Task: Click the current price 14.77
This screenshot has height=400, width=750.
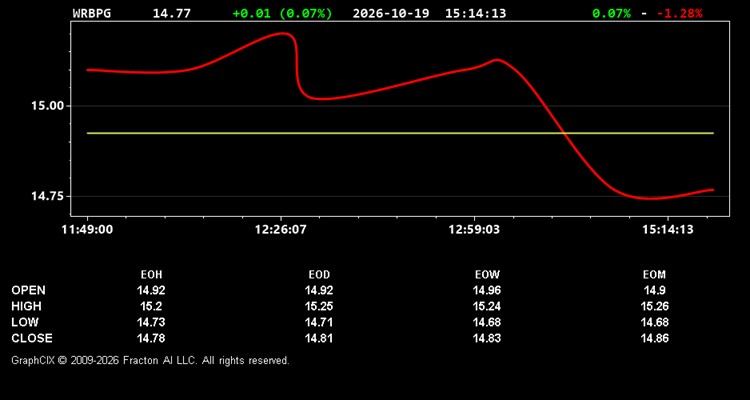Action: (171, 13)
